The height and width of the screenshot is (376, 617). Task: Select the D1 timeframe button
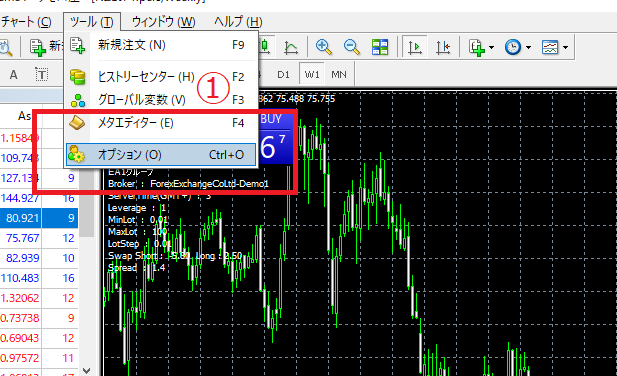[x=283, y=74]
